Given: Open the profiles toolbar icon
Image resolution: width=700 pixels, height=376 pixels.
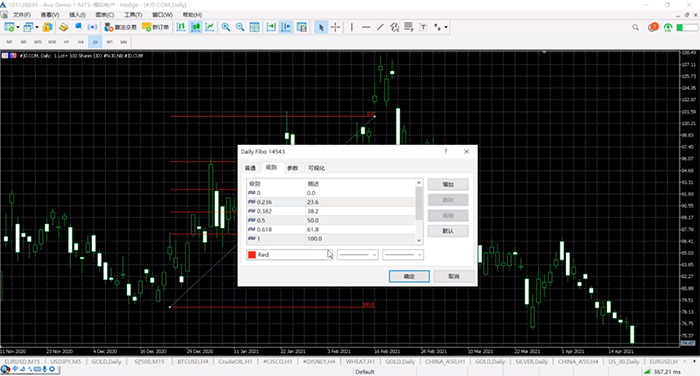Looking at the screenshot, I should click(28, 27).
